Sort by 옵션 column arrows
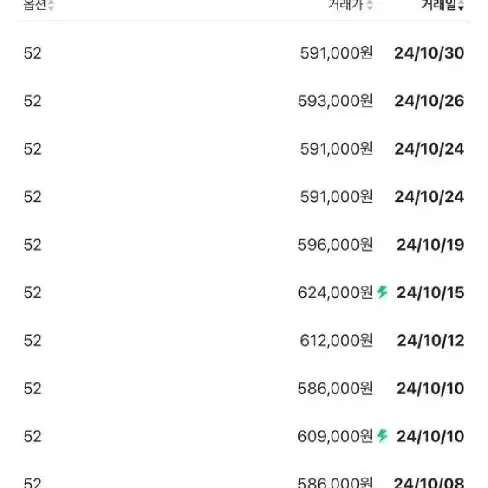 [x=51, y=5]
